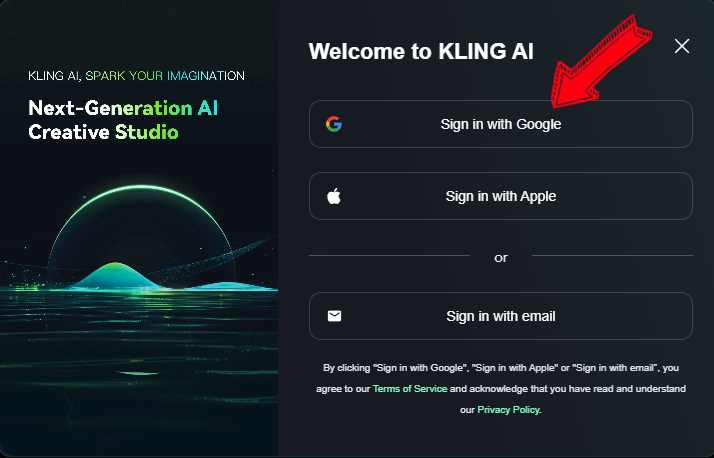The height and width of the screenshot is (458, 714).
Task: Click the agreement disclaimer paragraph text
Action: 501,389
